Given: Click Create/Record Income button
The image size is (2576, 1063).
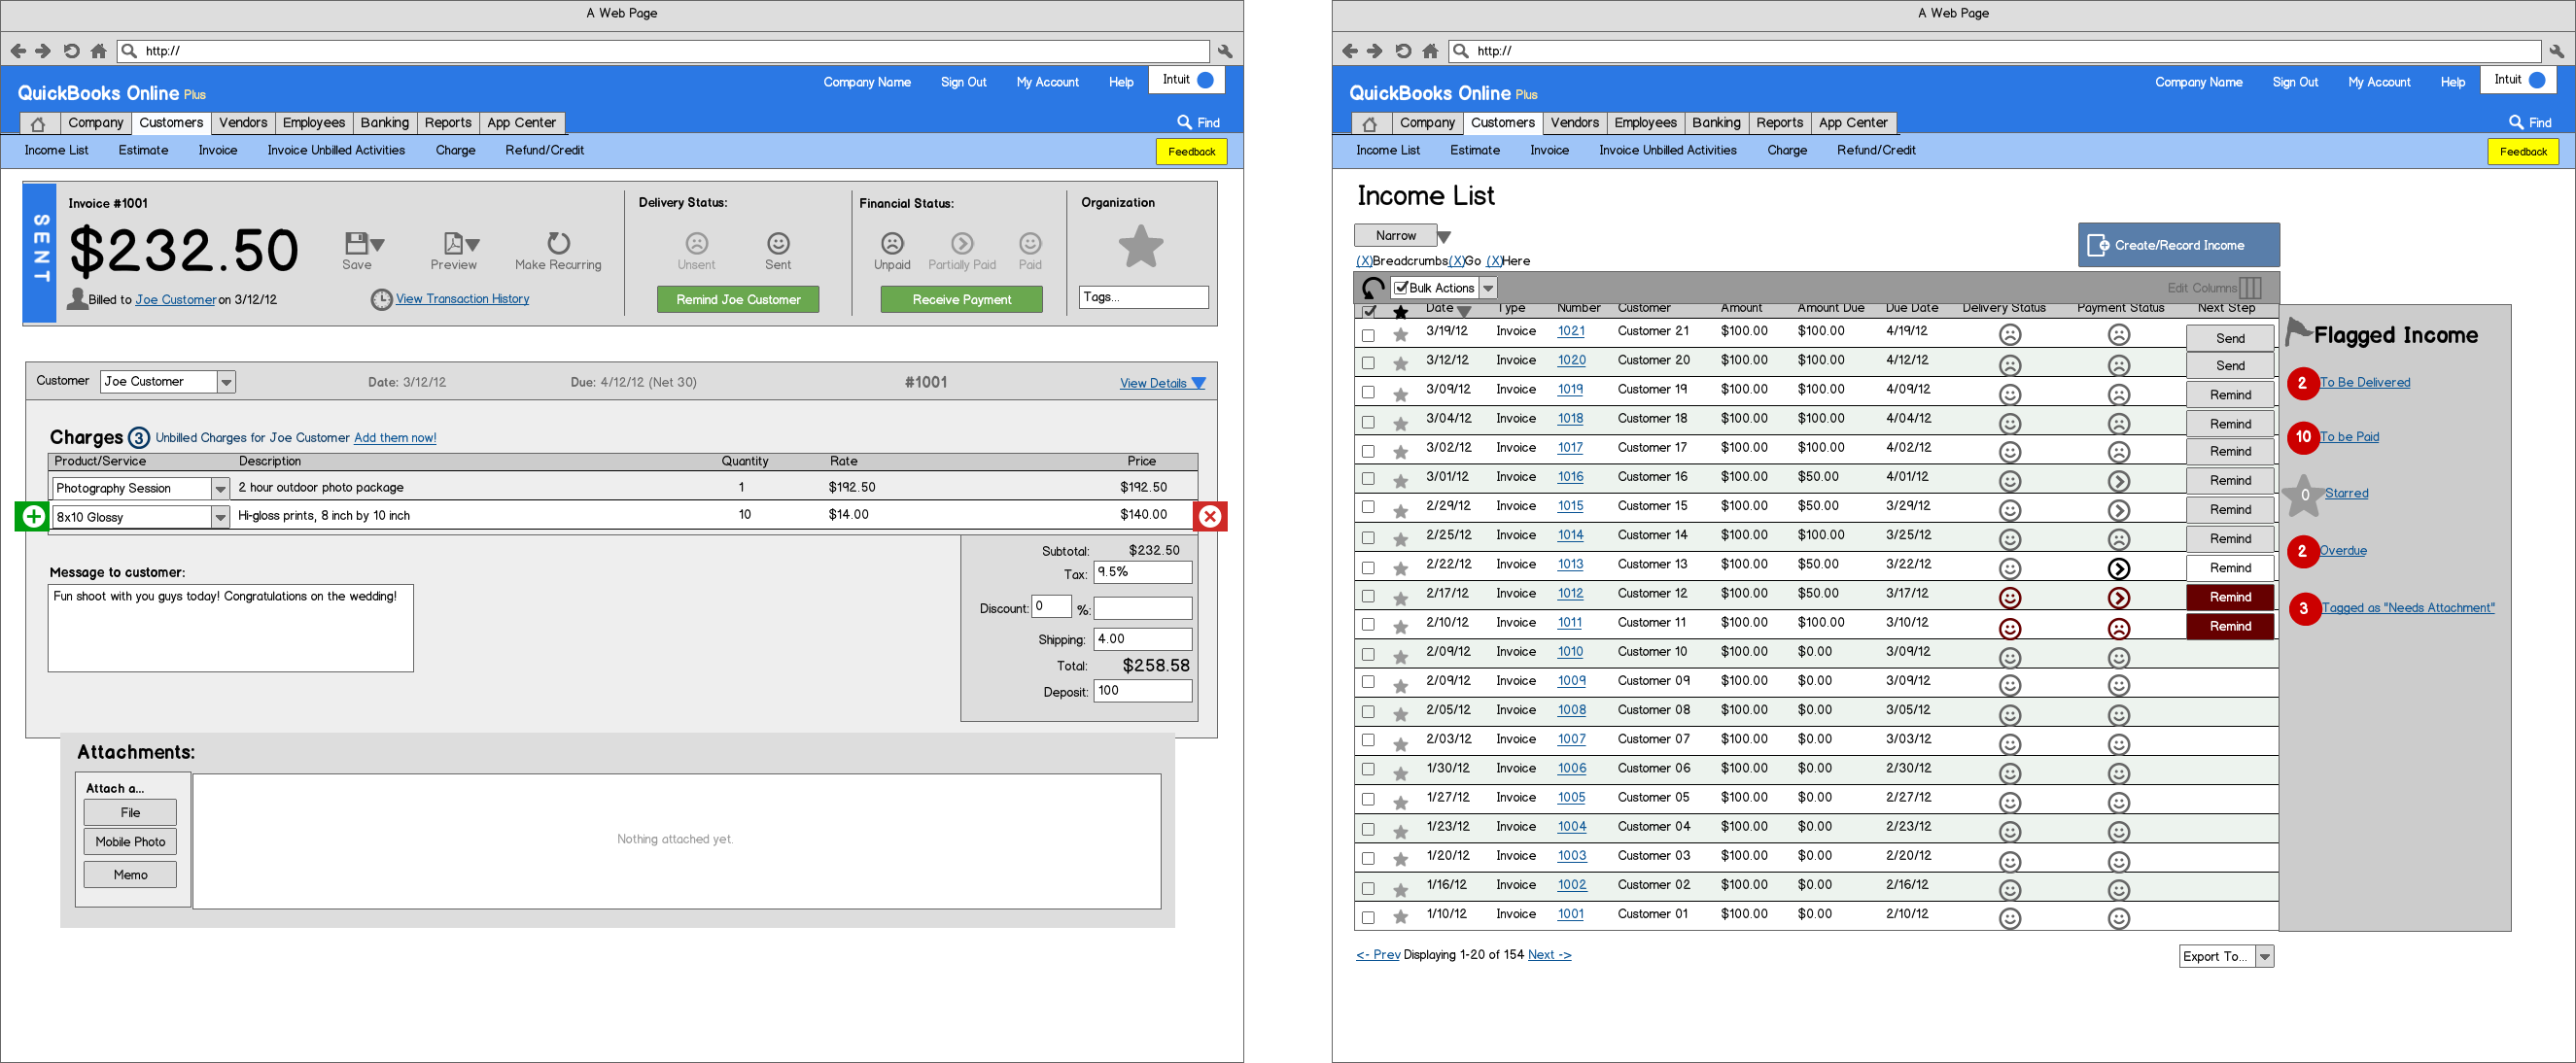Looking at the screenshot, I should click(2178, 245).
